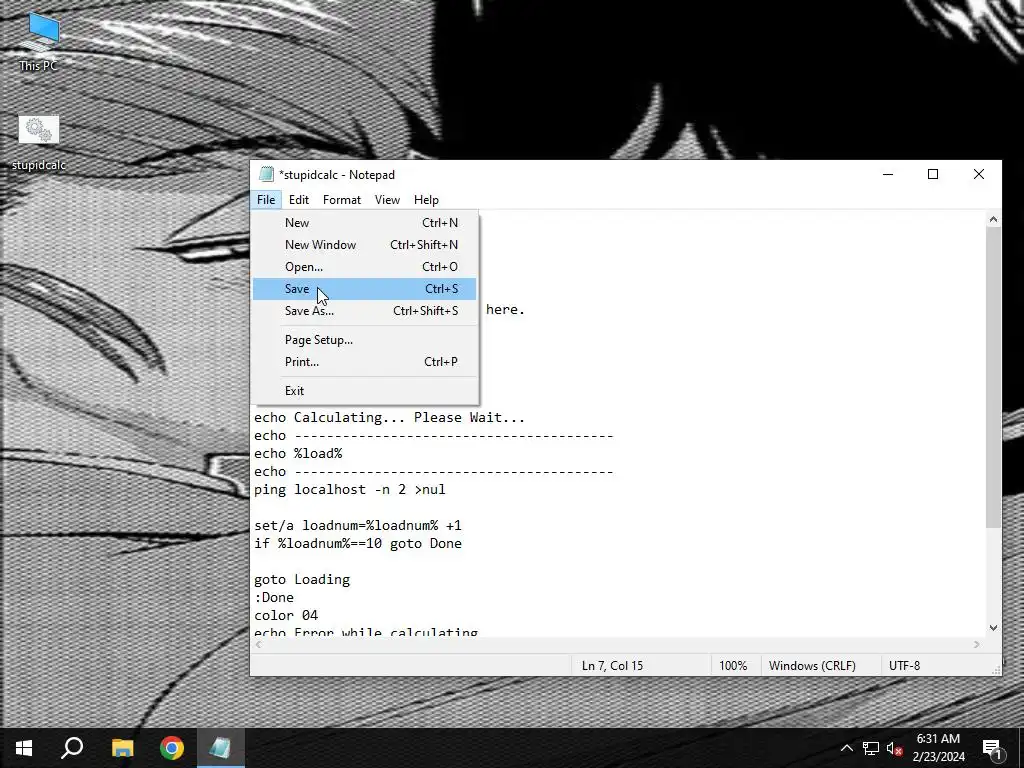Click the Notepad title bar icon
The width and height of the screenshot is (1024, 768).
coord(266,174)
